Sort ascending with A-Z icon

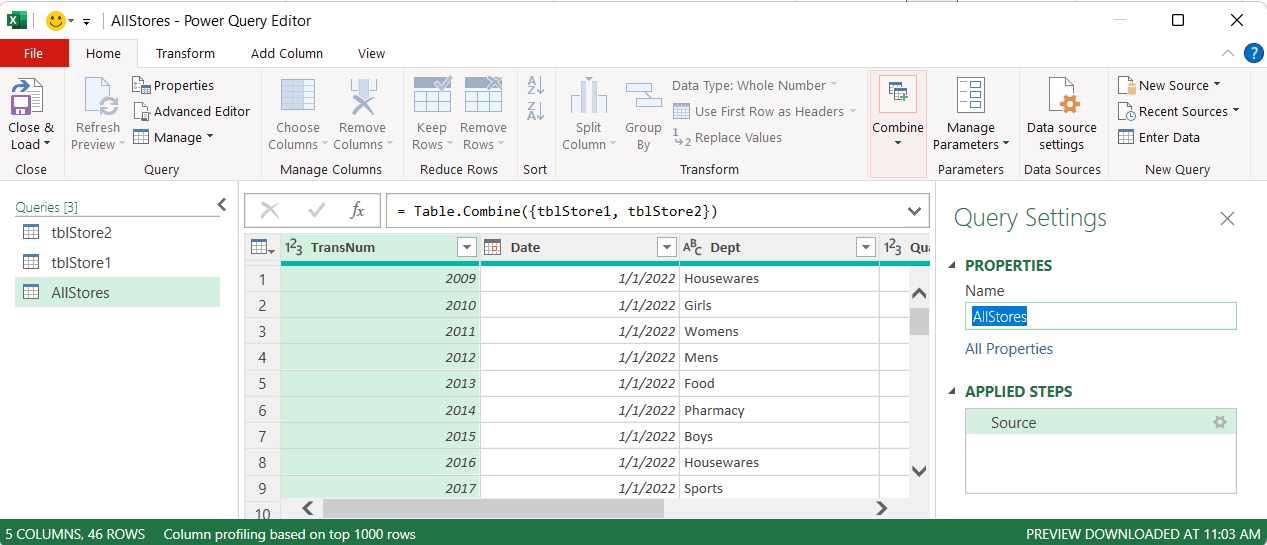coord(535,87)
